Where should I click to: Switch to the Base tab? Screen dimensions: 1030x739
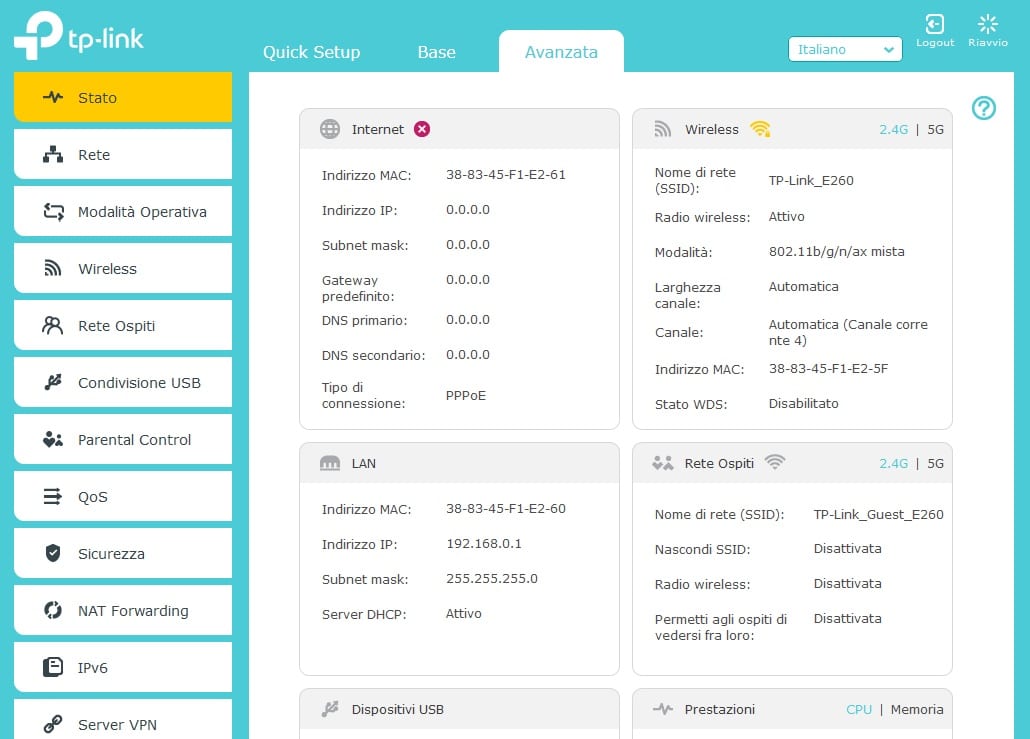(436, 52)
